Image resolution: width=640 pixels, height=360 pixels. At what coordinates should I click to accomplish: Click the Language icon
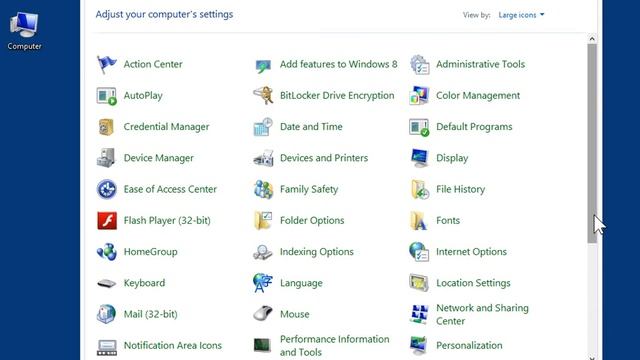click(263, 283)
